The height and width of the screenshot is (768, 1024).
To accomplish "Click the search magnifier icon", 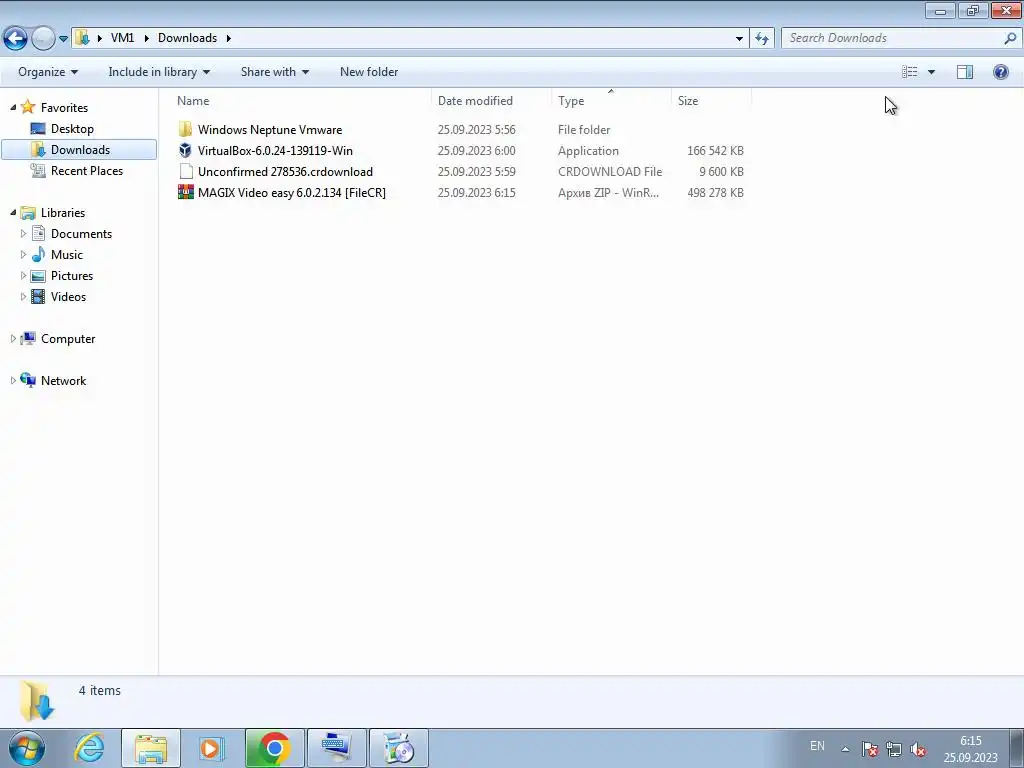I will [x=1010, y=38].
